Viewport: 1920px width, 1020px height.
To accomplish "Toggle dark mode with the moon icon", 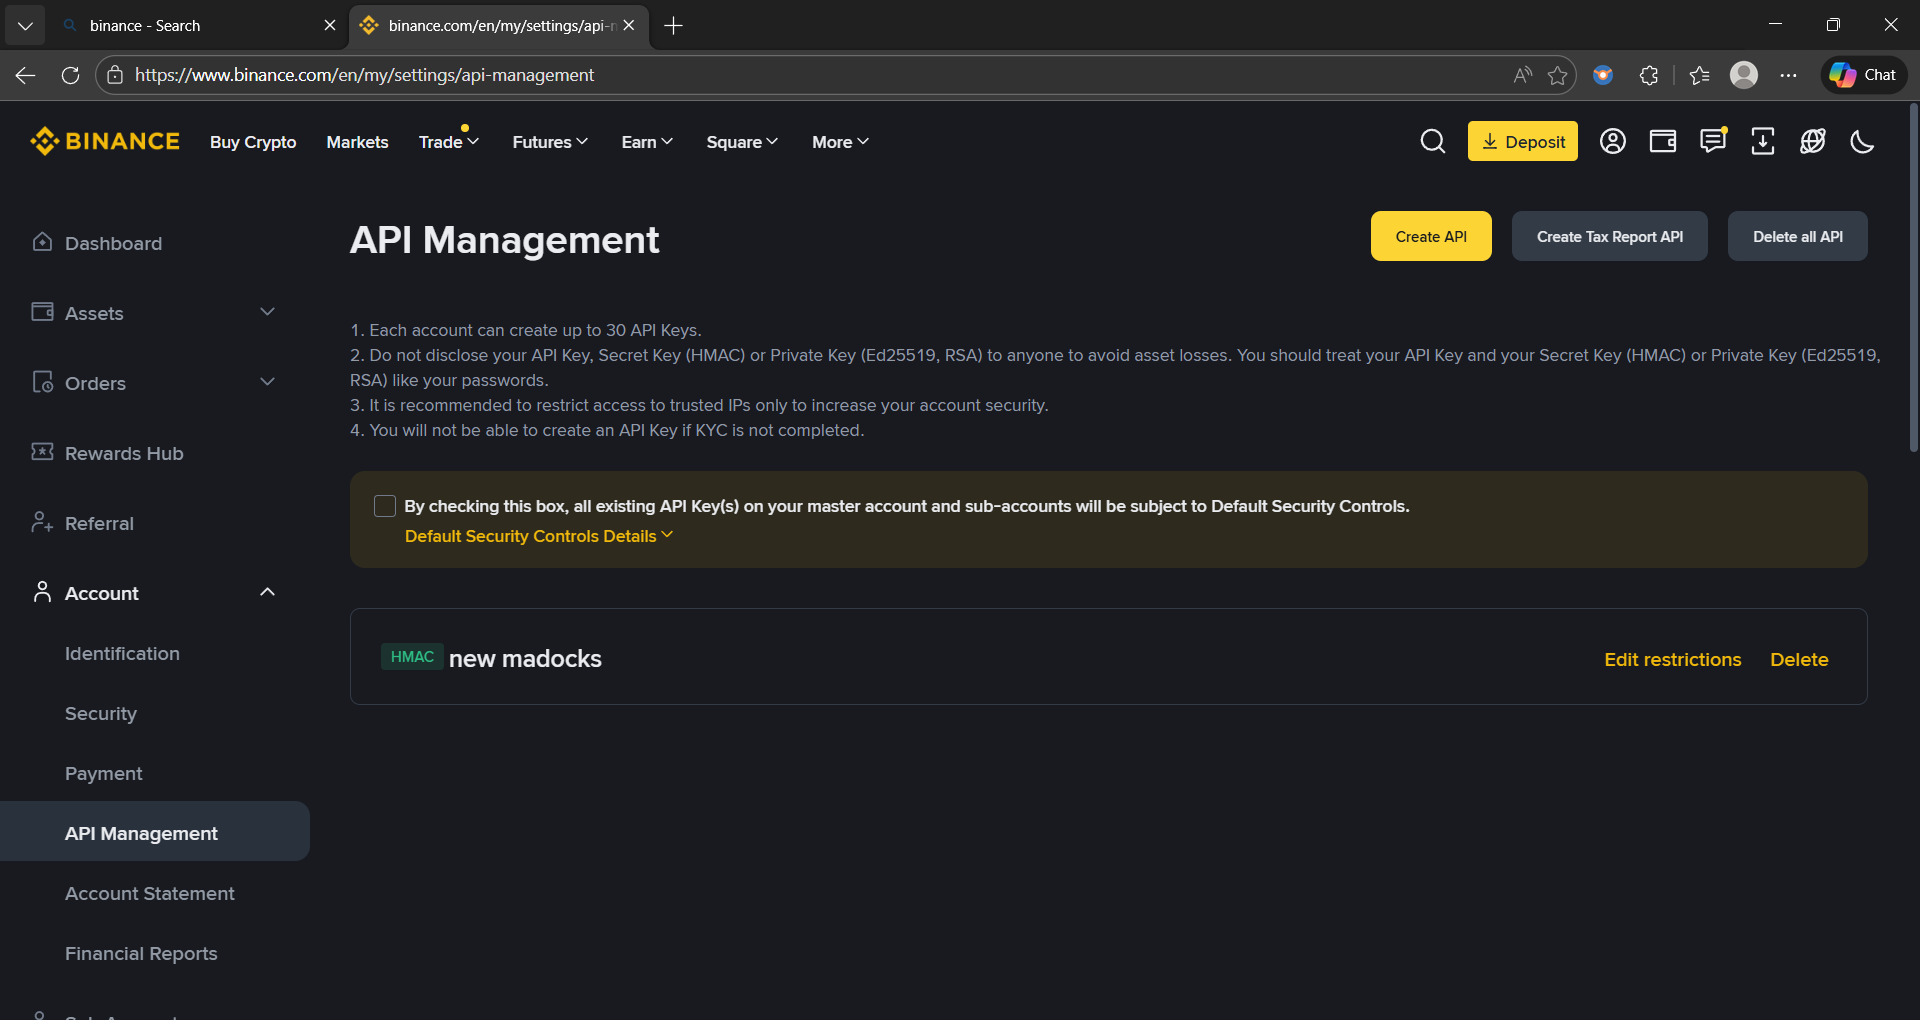I will tap(1862, 141).
